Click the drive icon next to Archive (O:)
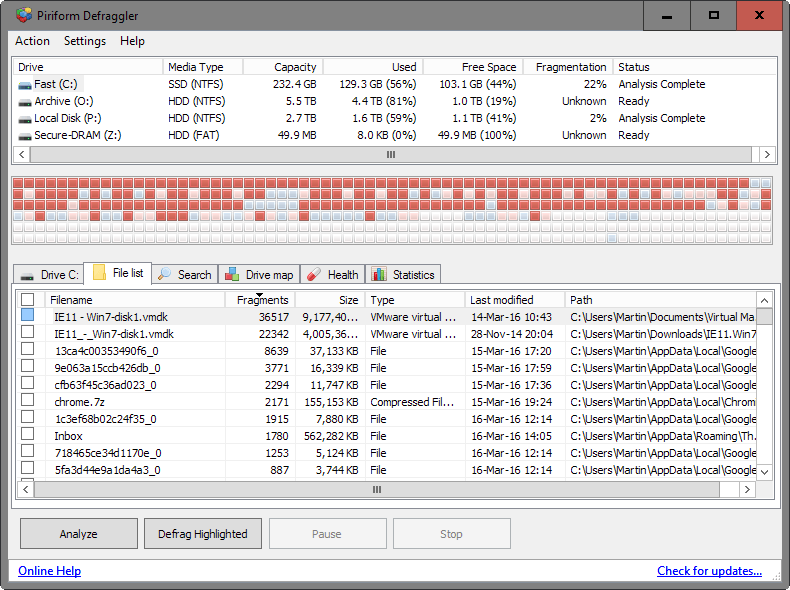The height and width of the screenshot is (590, 790). coord(25,102)
